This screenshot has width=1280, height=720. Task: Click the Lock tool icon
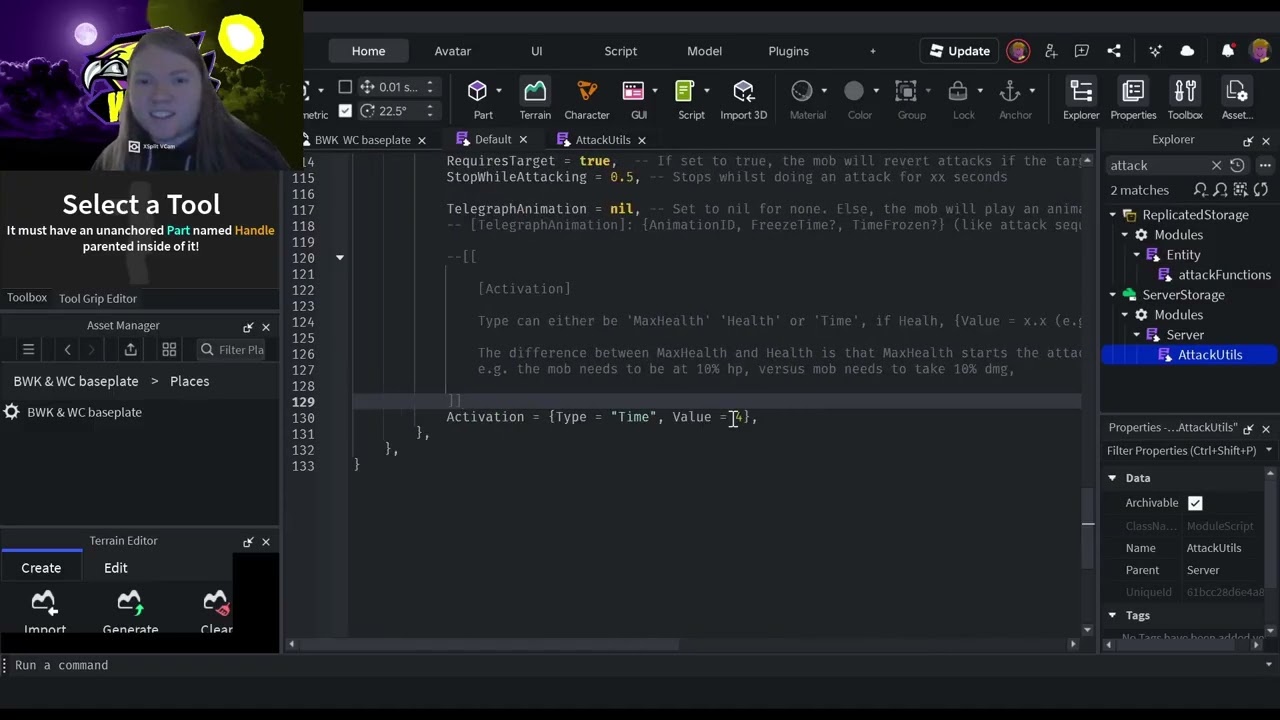(x=958, y=92)
